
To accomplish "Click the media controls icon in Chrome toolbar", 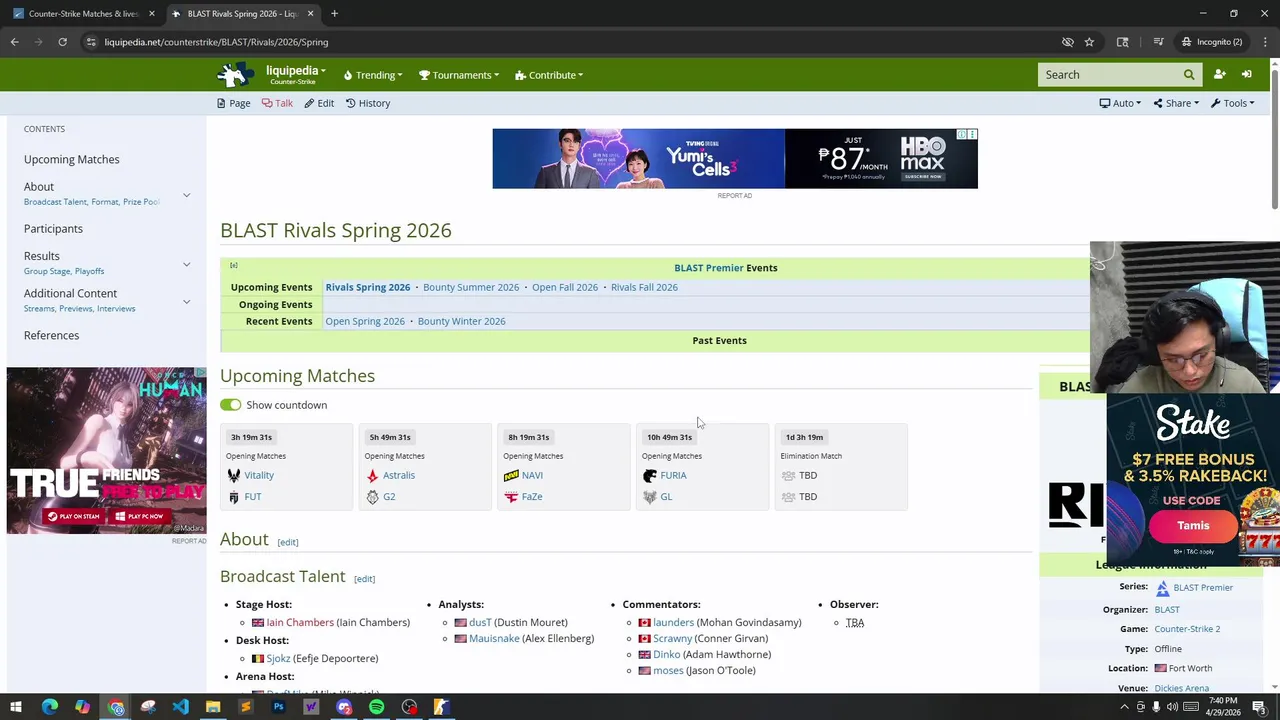I will [1158, 42].
